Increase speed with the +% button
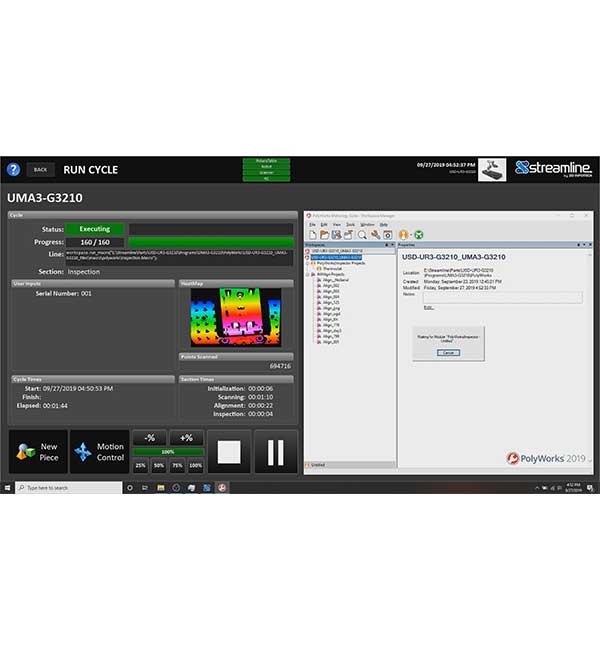This screenshot has width=600, height=650. click(x=186, y=438)
